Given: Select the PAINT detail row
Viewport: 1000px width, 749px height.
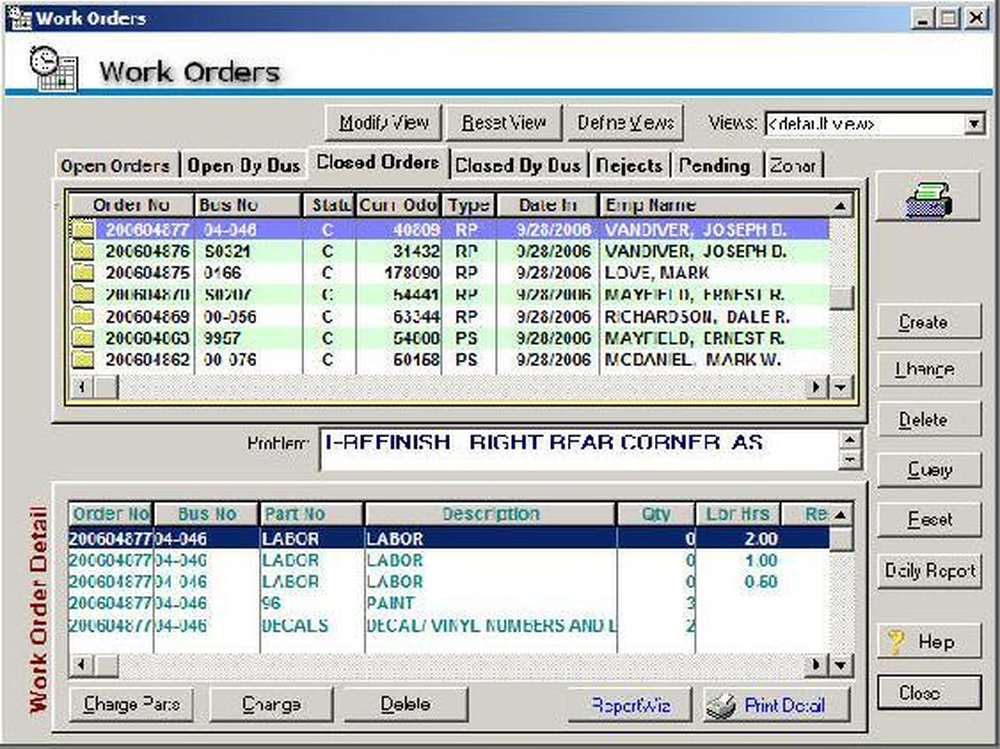Looking at the screenshot, I should pos(449,603).
